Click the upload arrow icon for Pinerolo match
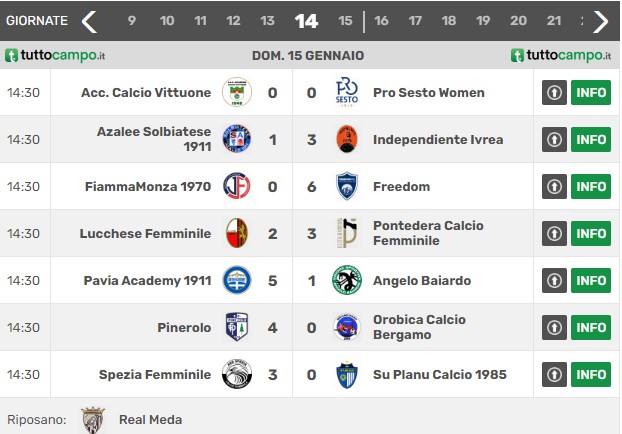622x434 pixels. tap(554, 327)
